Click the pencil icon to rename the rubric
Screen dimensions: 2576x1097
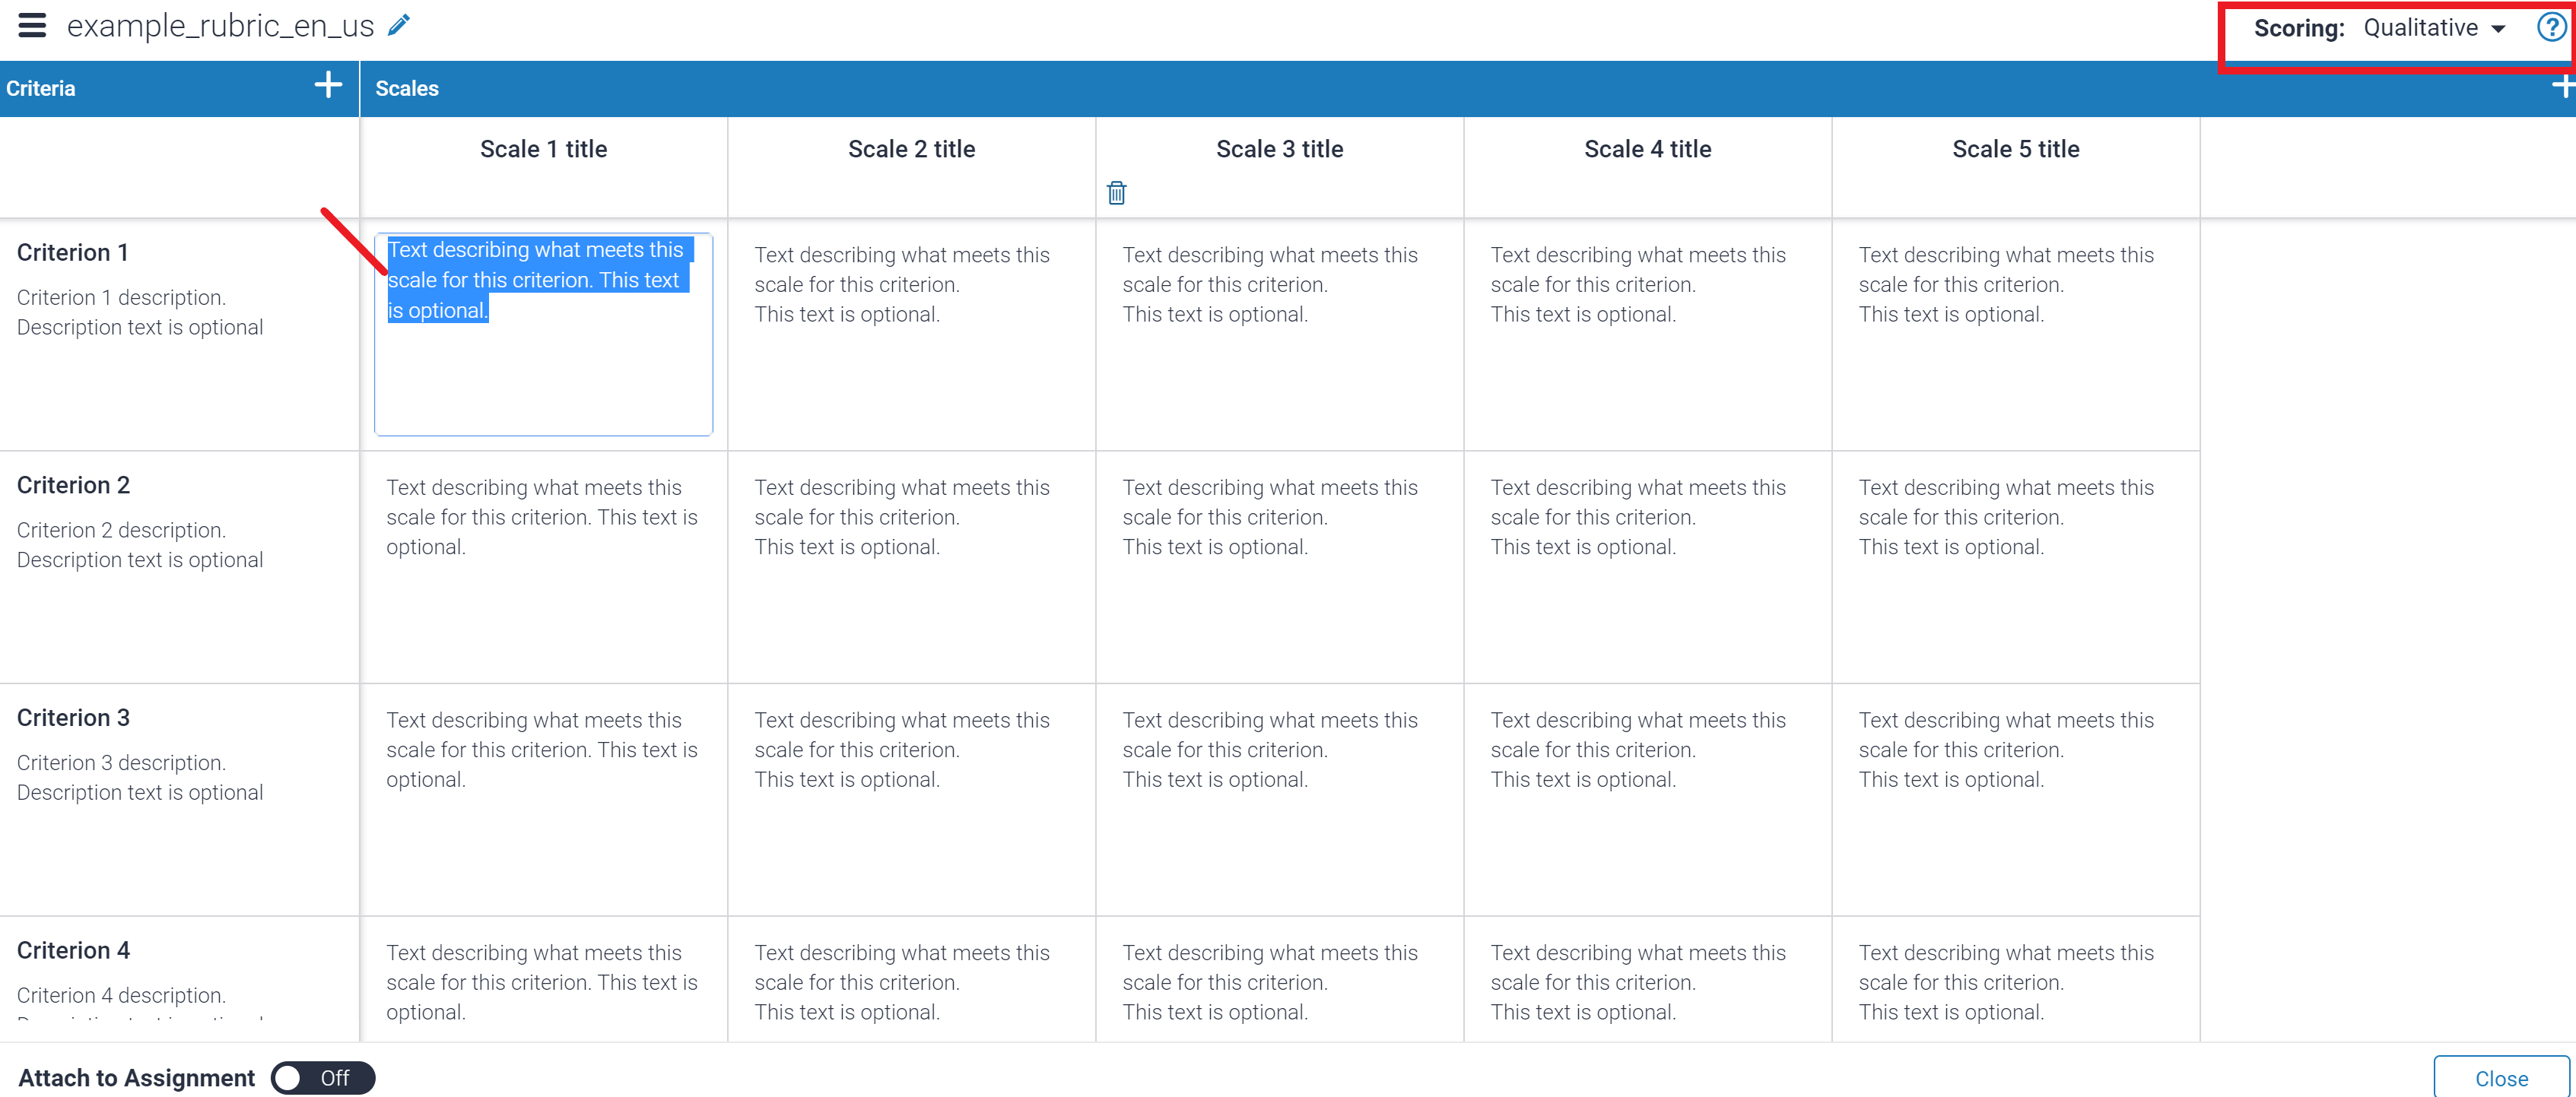pyautogui.click(x=398, y=24)
